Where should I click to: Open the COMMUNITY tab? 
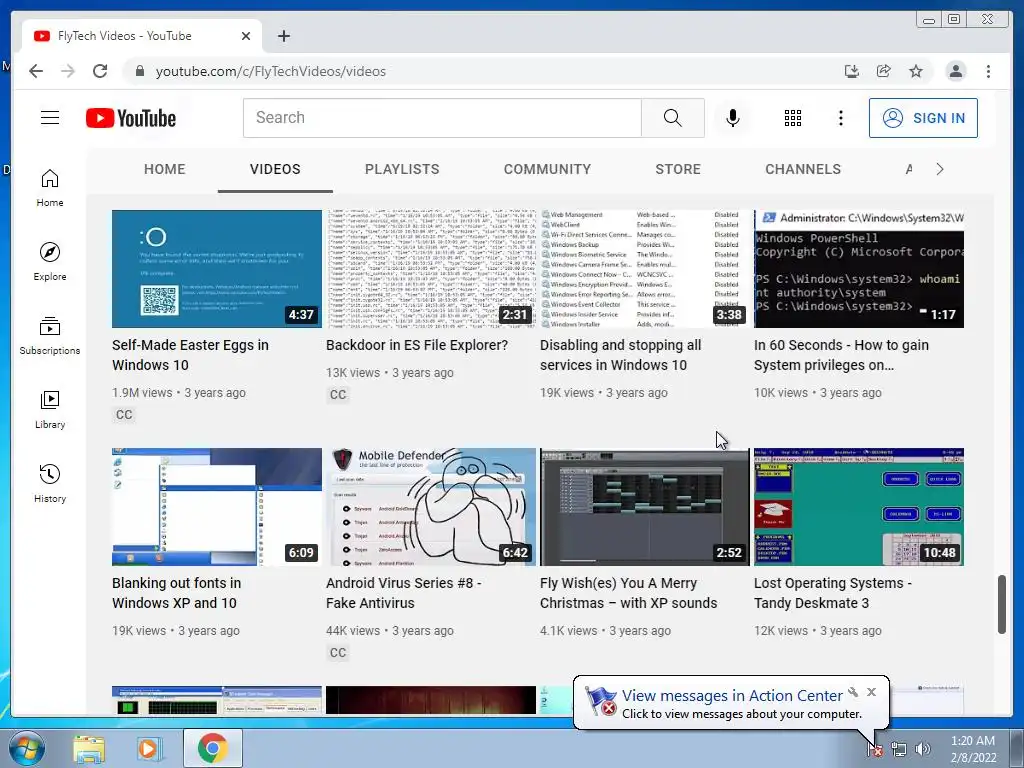(x=547, y=169)
